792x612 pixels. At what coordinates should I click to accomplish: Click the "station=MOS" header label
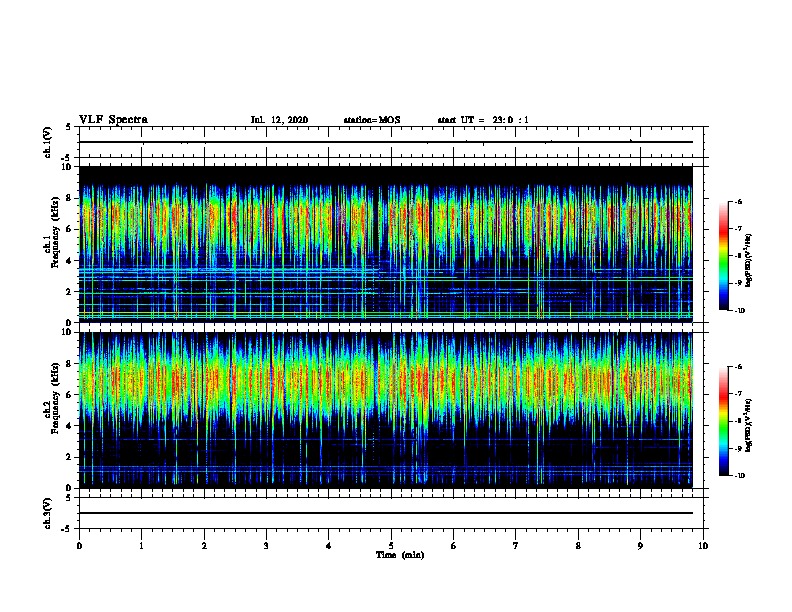tap(372, 120)
